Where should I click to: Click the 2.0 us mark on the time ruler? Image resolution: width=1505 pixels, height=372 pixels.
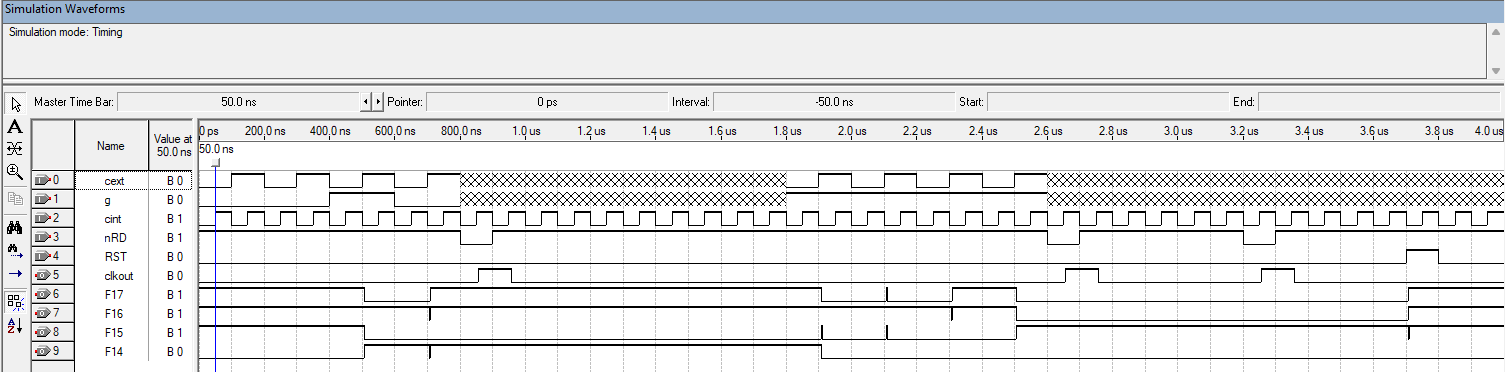coord(851,131)
